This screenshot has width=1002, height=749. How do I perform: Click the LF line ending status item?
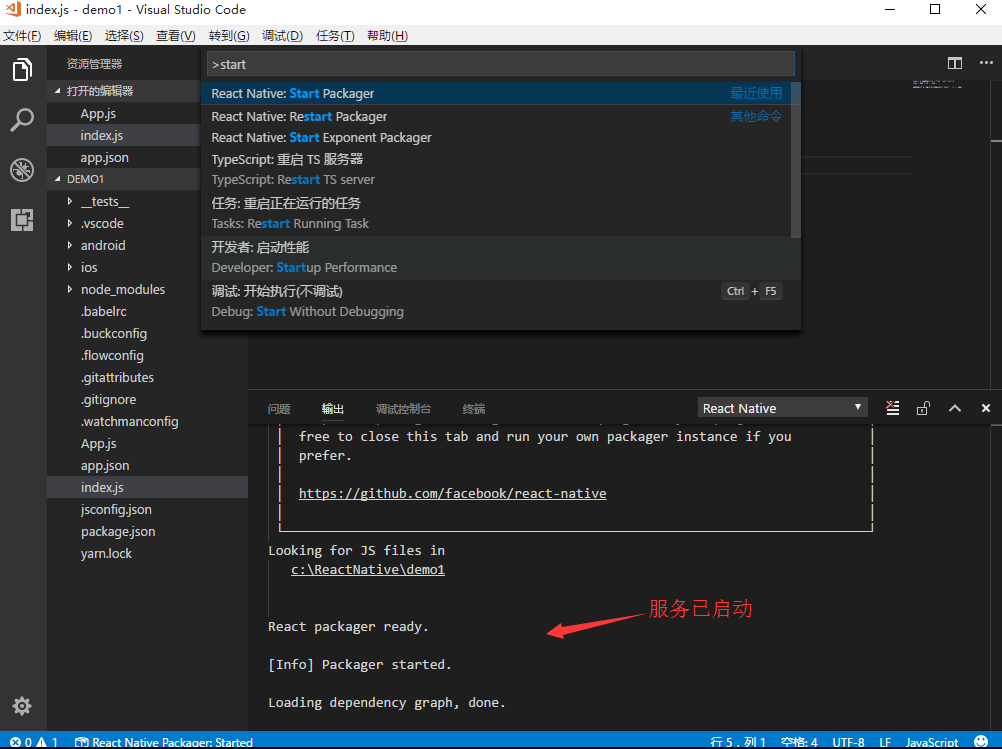point(885,742)
